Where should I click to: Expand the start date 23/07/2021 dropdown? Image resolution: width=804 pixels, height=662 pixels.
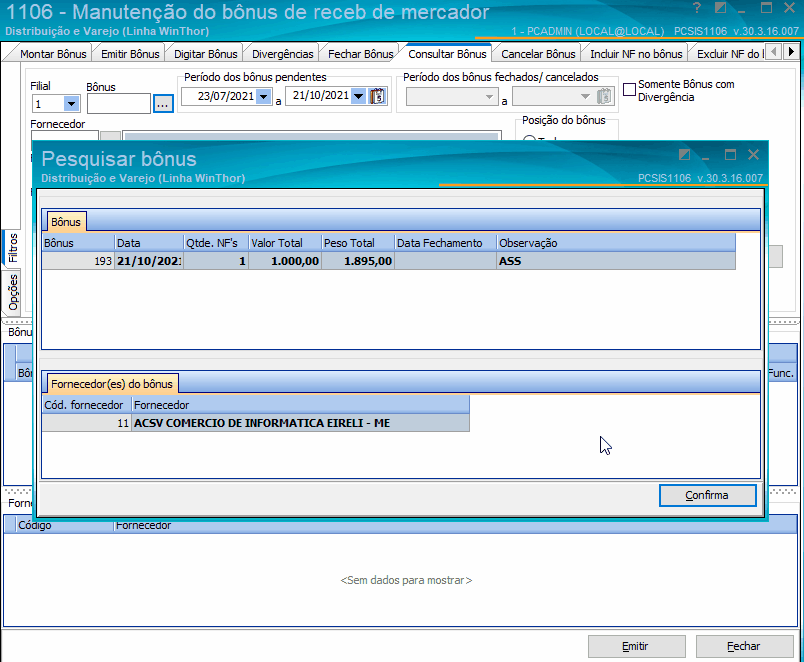pos(264,96)
